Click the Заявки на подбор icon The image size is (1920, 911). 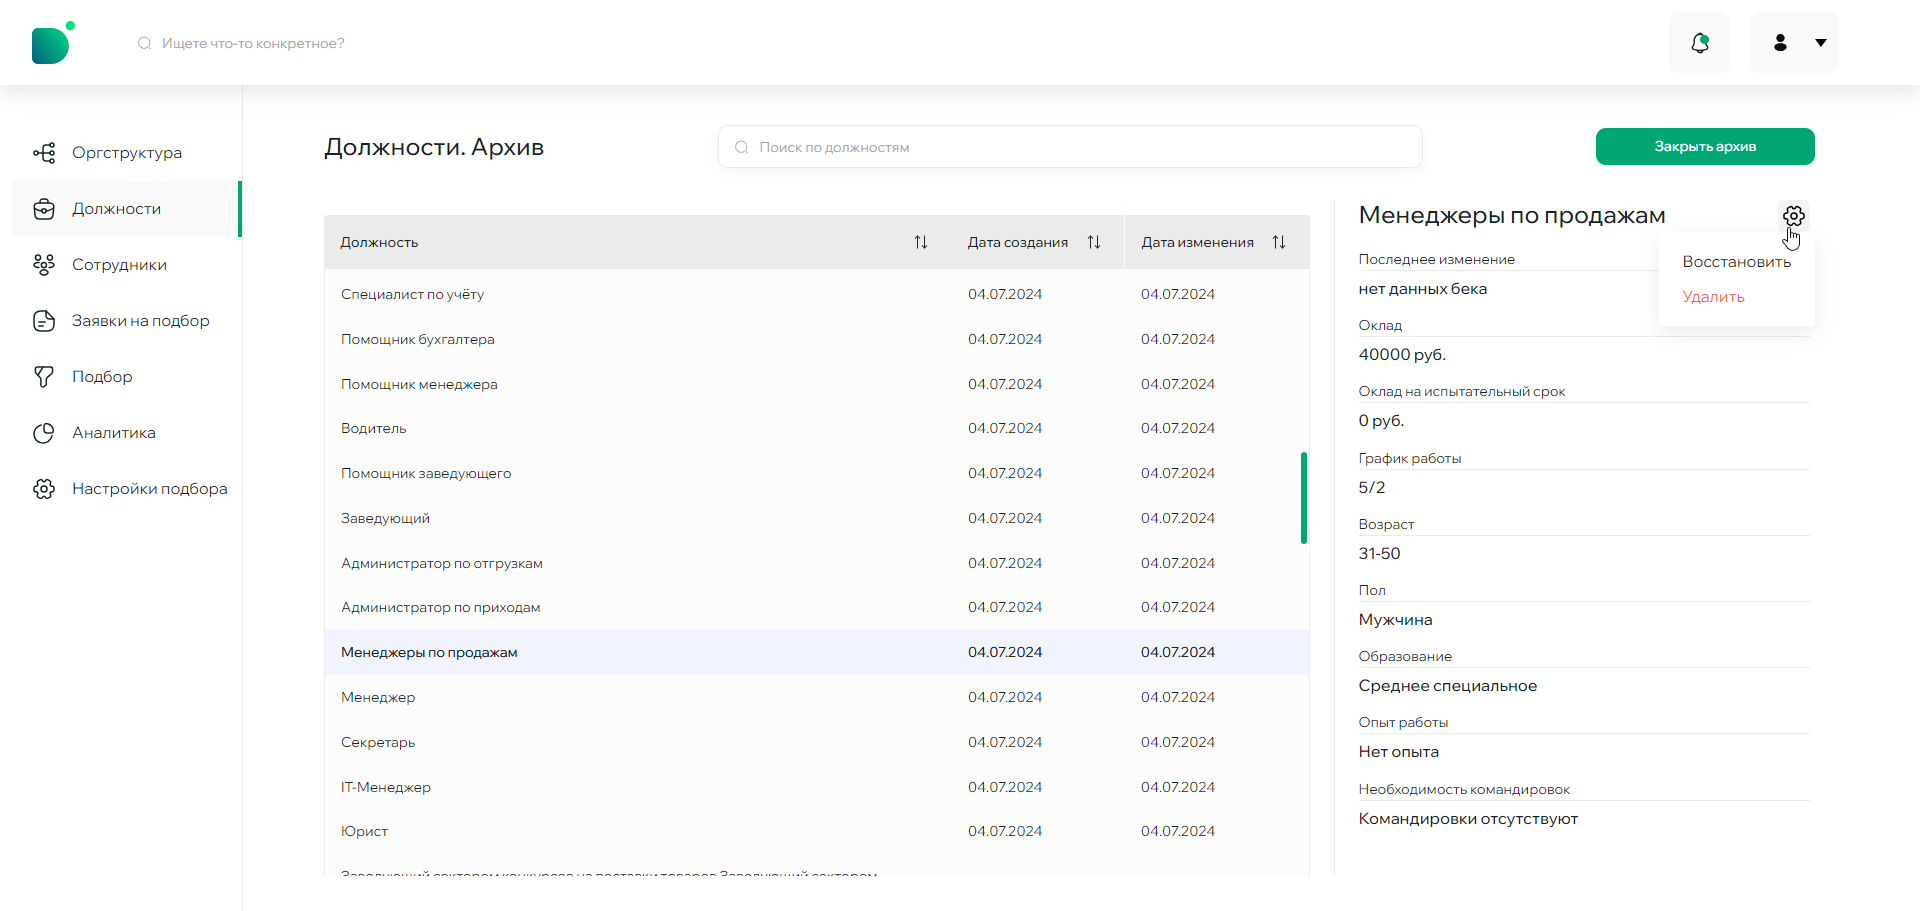click(x=44, y=321)
